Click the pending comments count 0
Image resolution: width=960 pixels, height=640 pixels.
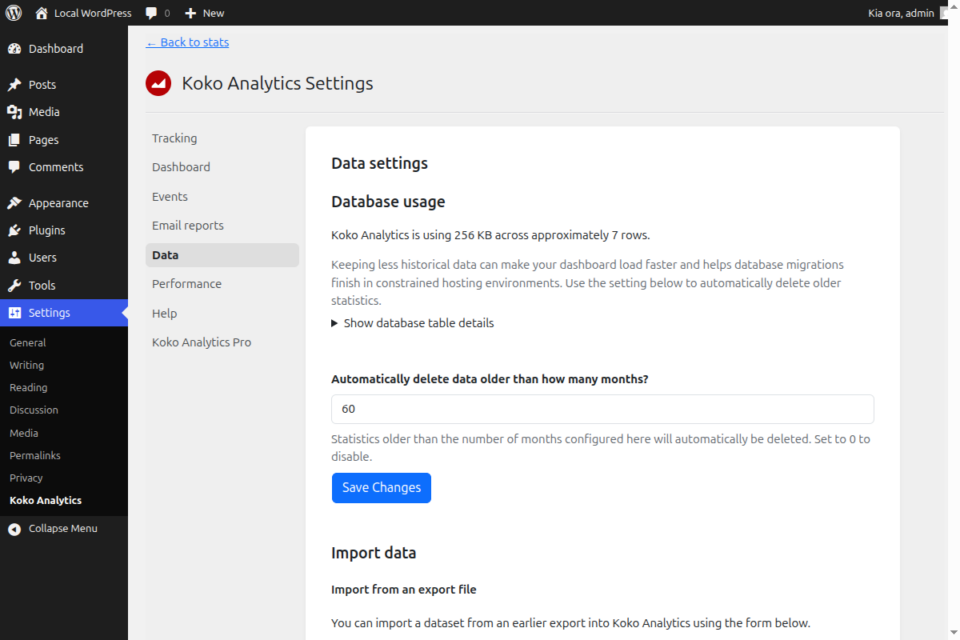[167, 13]
